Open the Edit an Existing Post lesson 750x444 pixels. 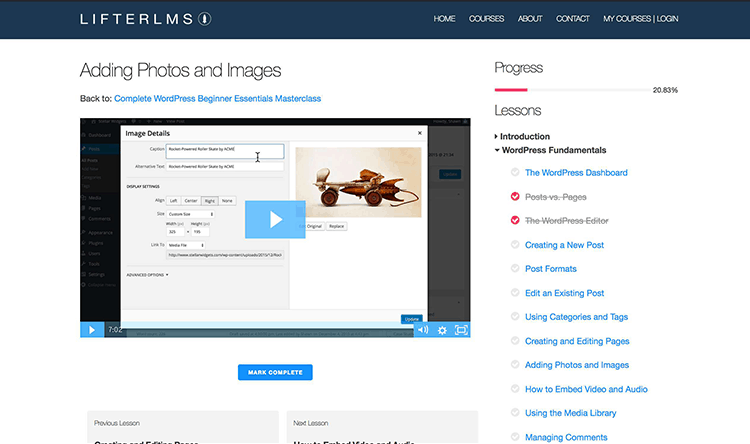pos(564,293)
